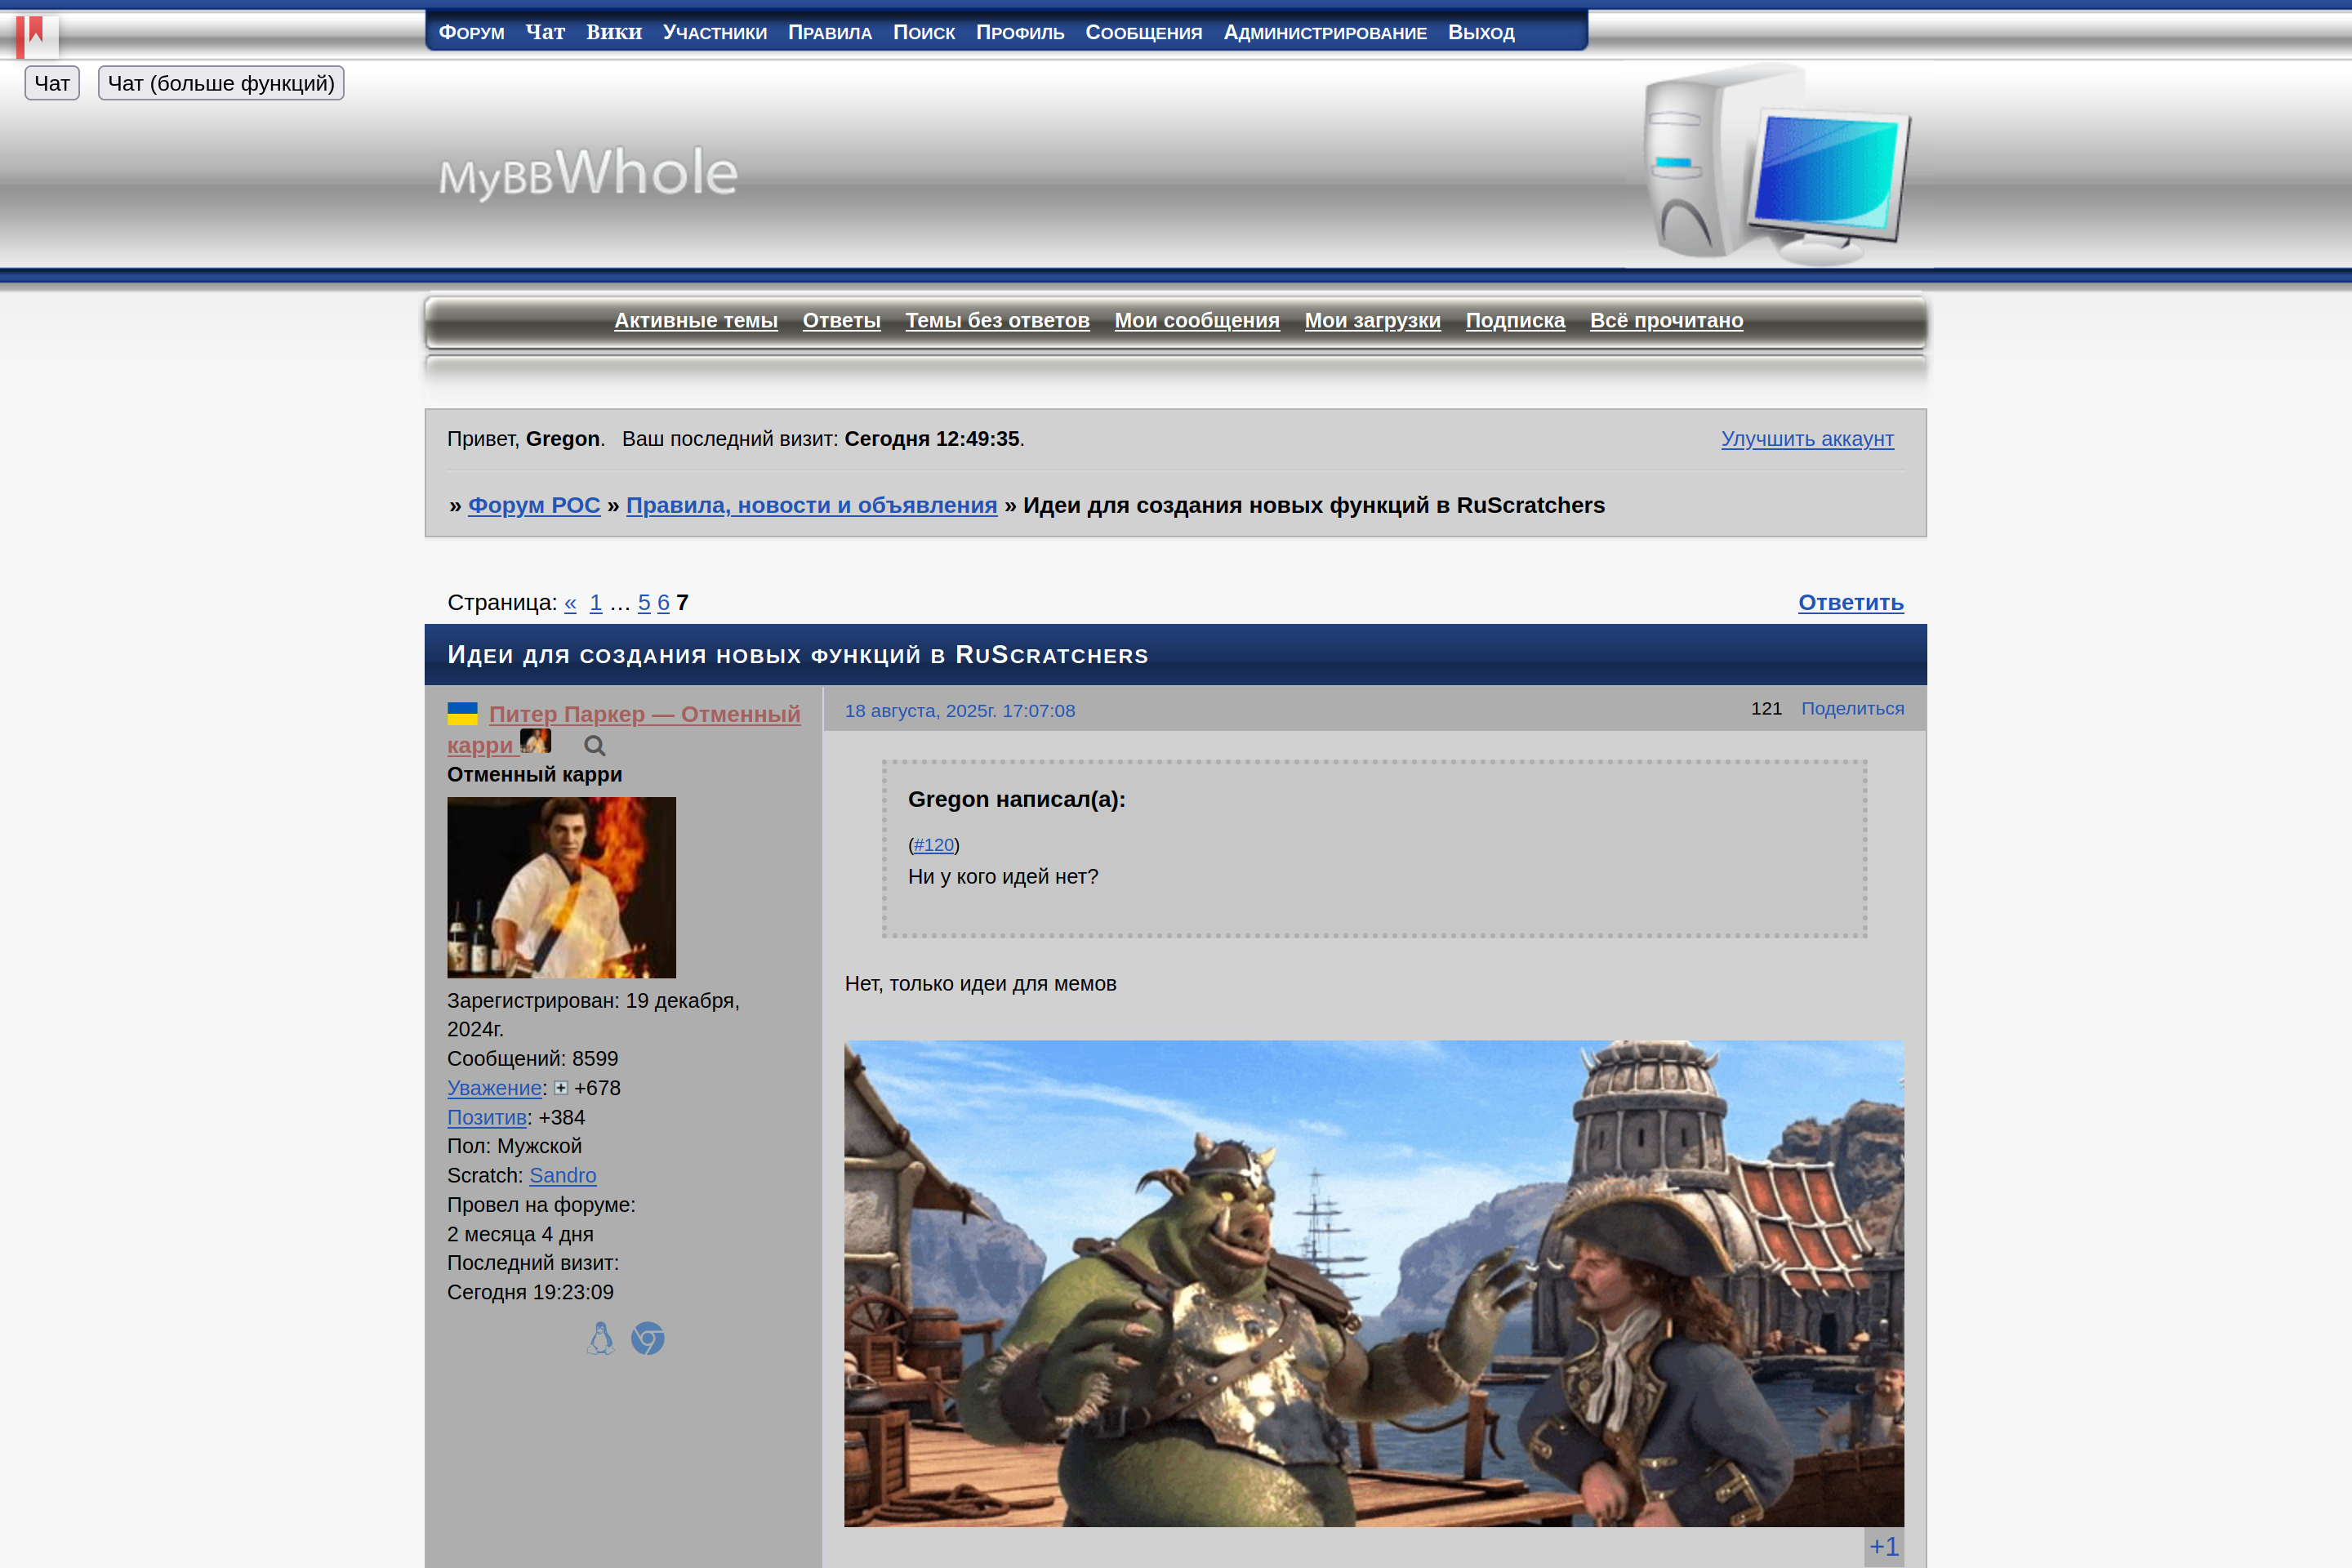Open the user's avatar picture
Screen dimensions: 2352x1568
(x=561, y=887)
